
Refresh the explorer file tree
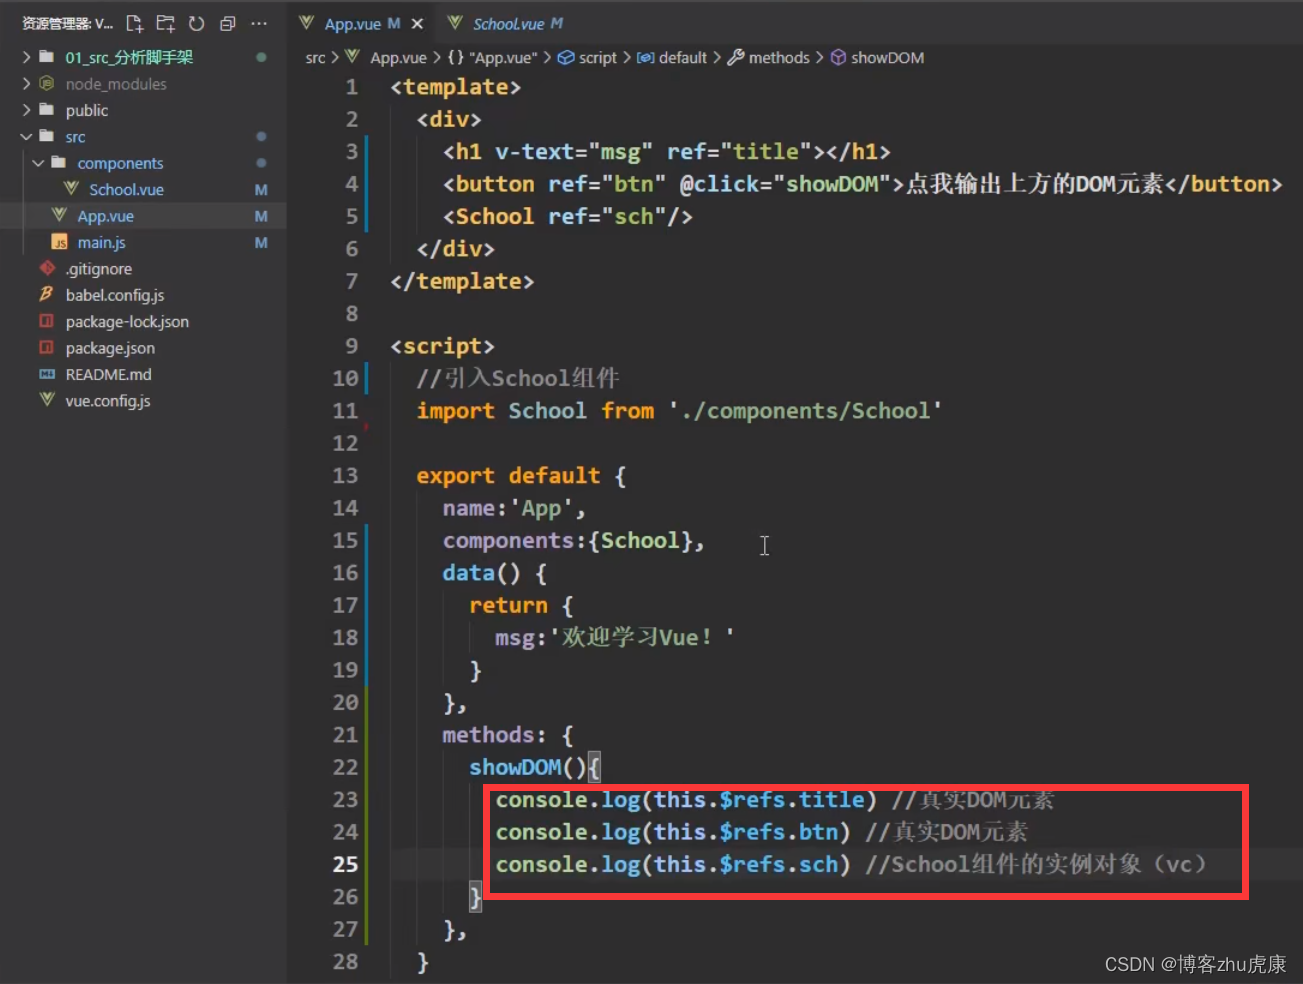(197, 23)
